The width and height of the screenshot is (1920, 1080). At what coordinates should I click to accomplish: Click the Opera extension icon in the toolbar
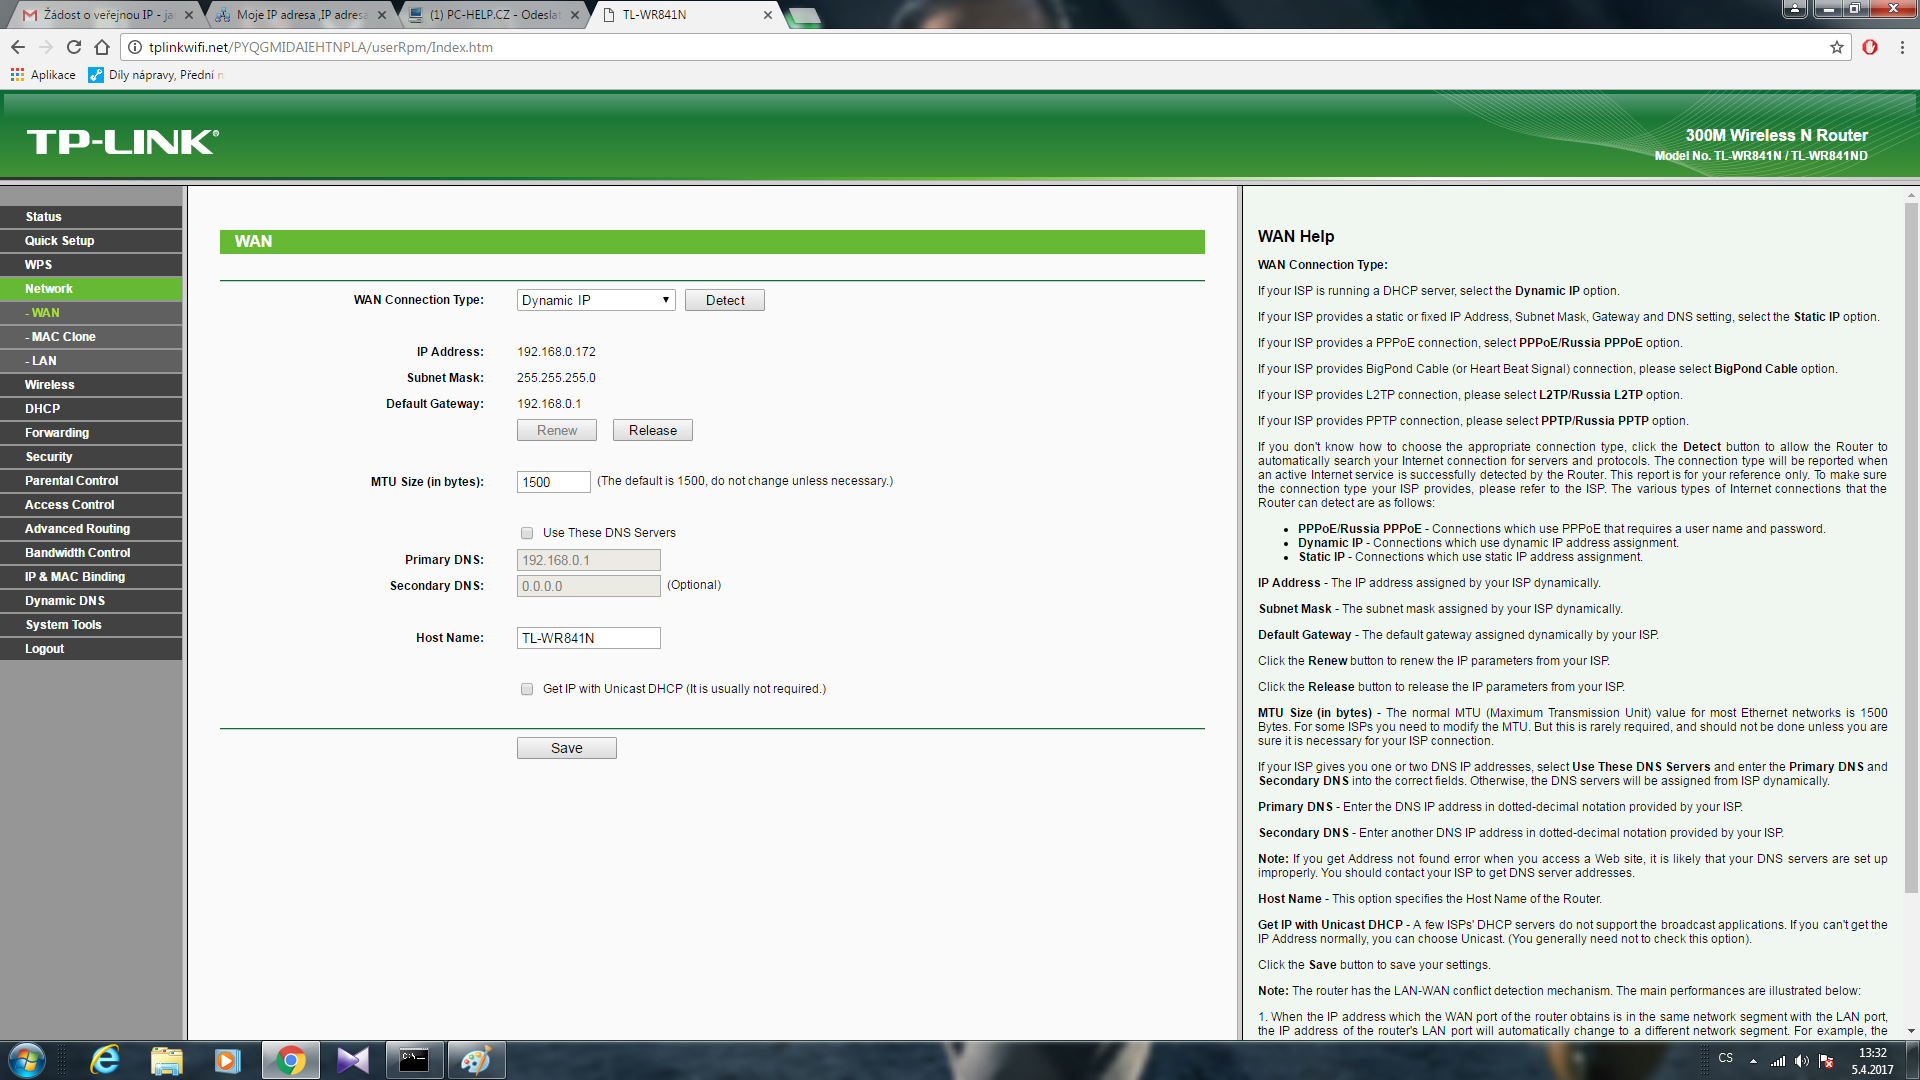point(1870,47)
